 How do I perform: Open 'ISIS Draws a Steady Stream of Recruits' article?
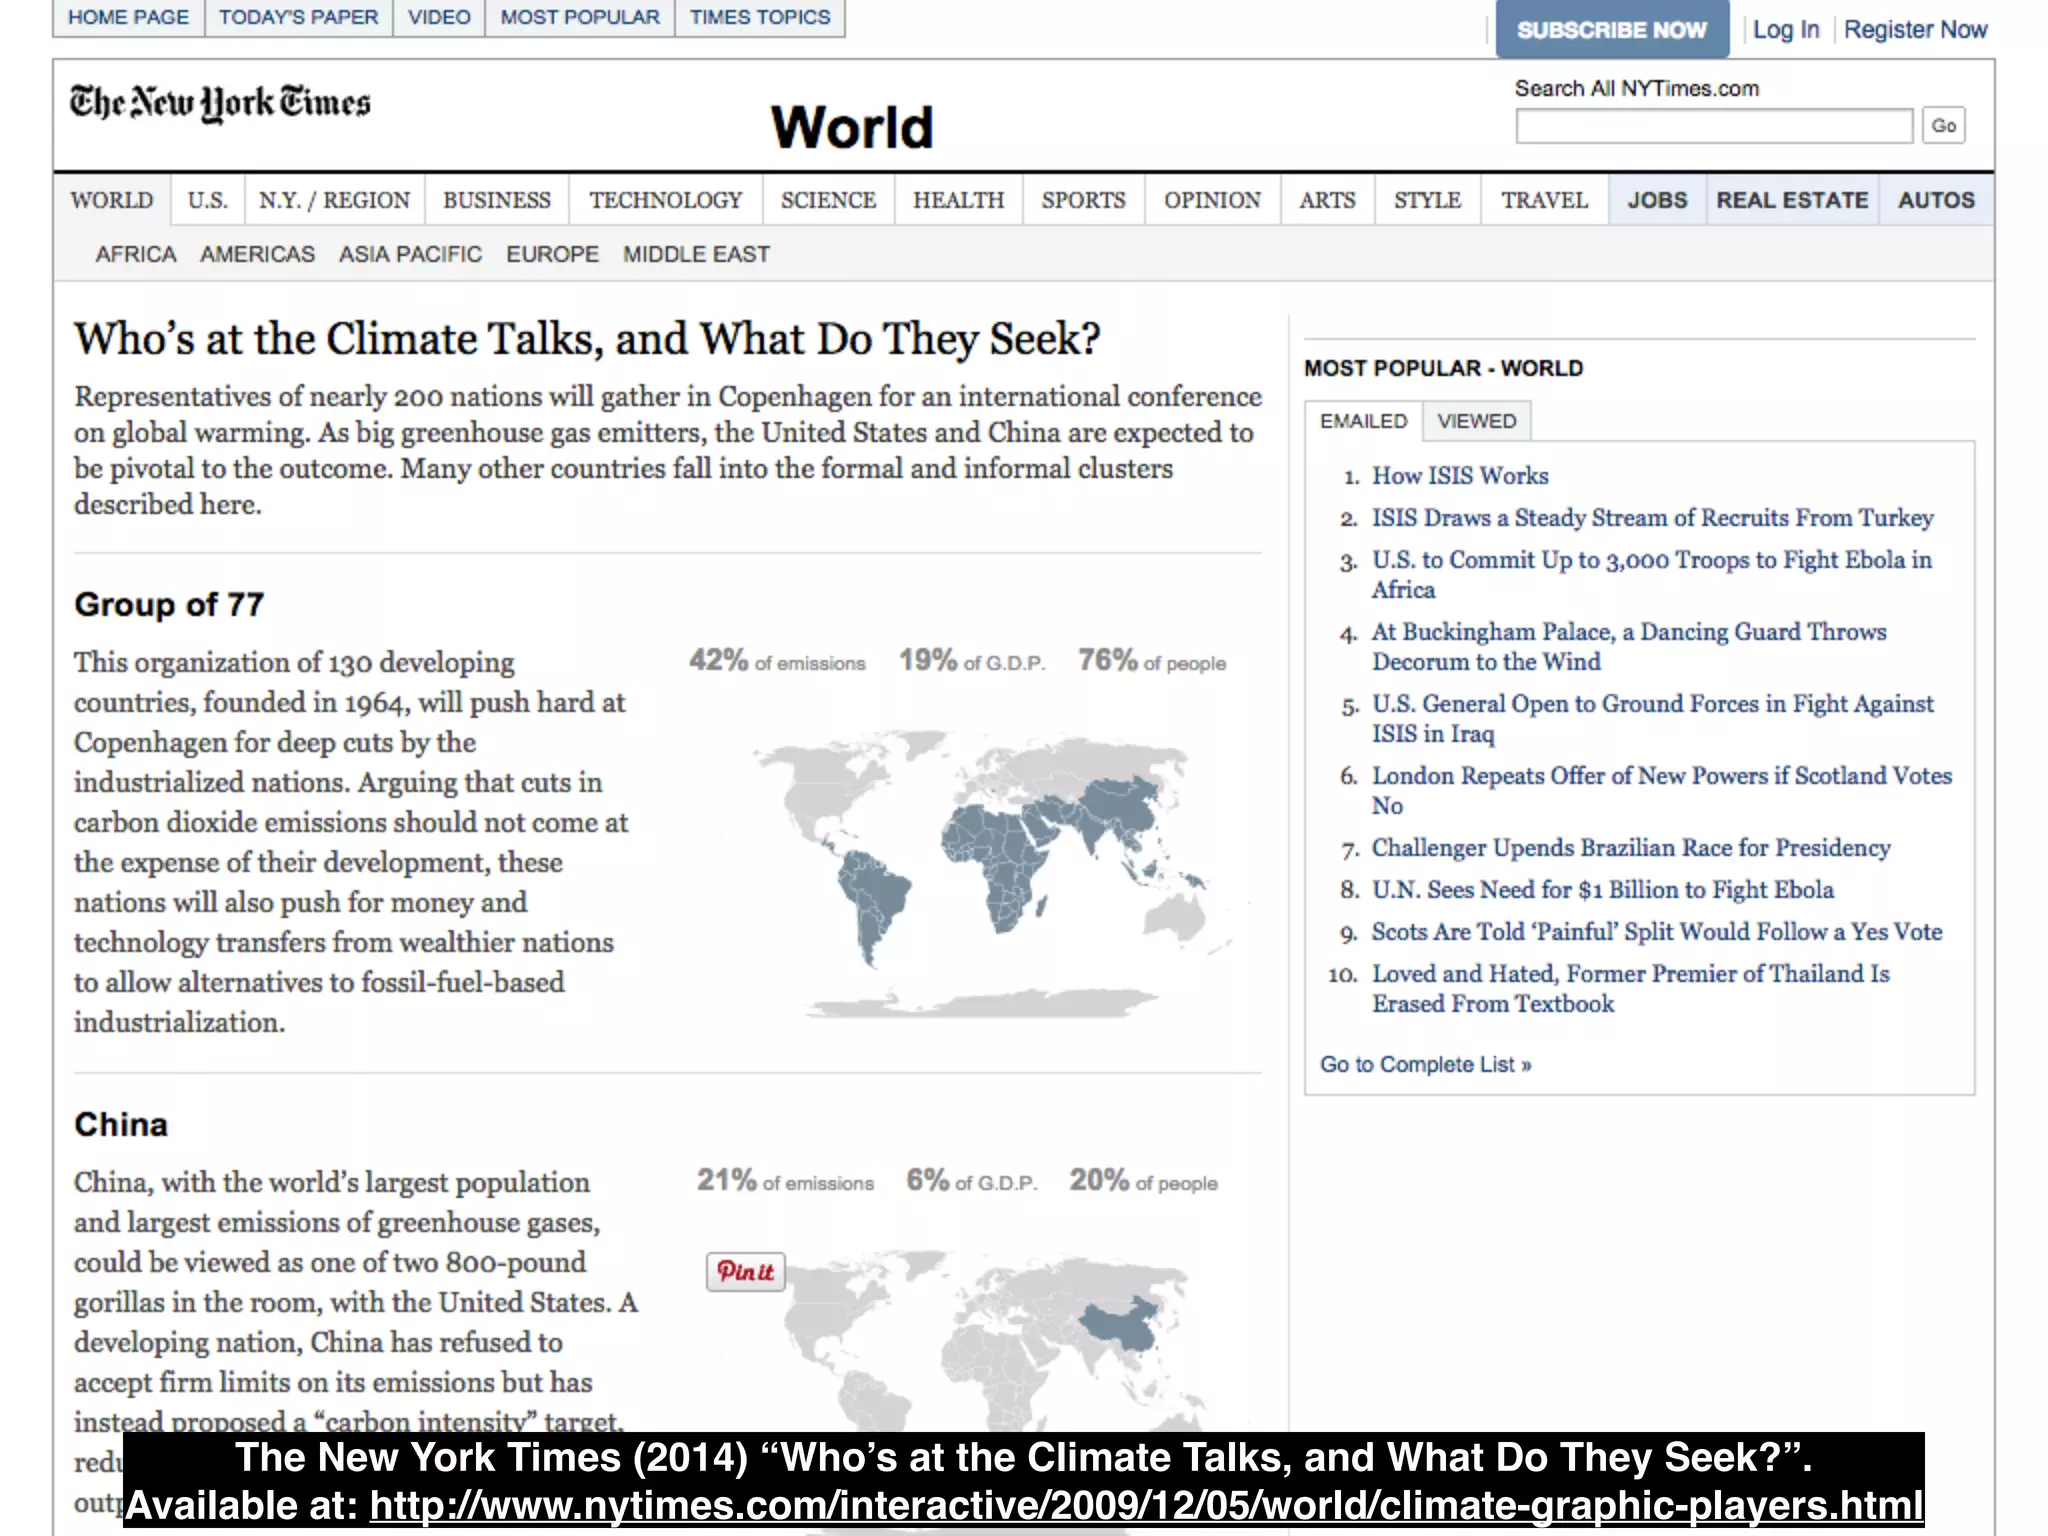(1652, 518)
